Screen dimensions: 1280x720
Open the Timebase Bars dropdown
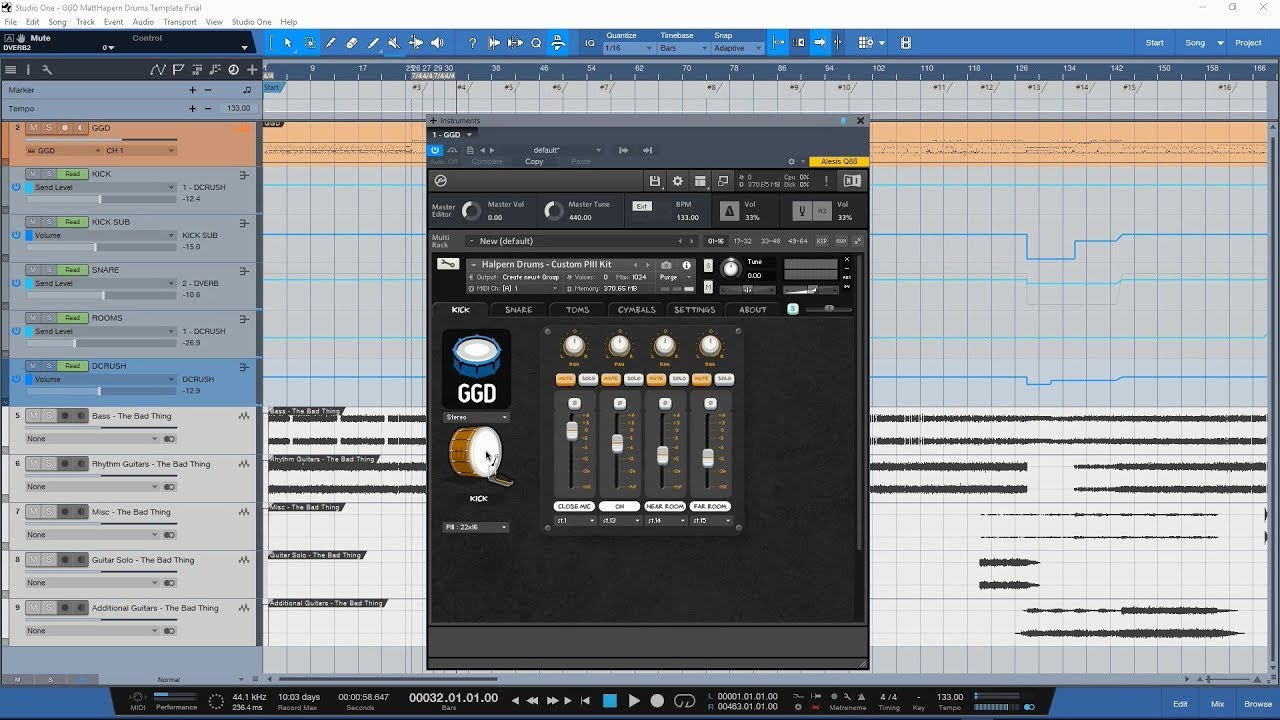(682, 48)
